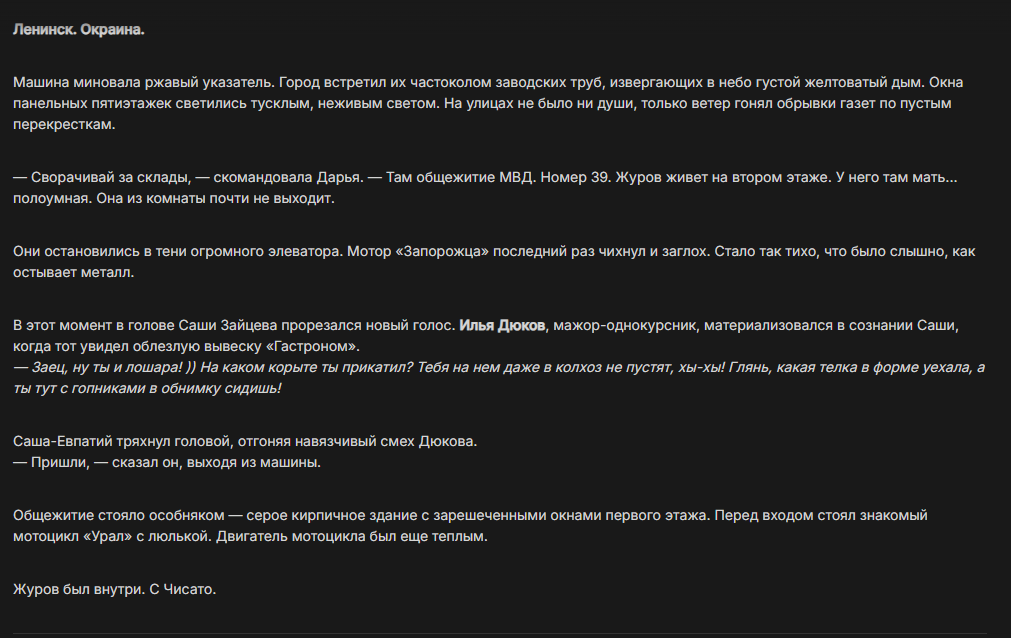The width and height of the screenshot is (1011, 638).
Task: Click the name "Саша-Евпатий" in the text
Action: [x=63, y=441]
